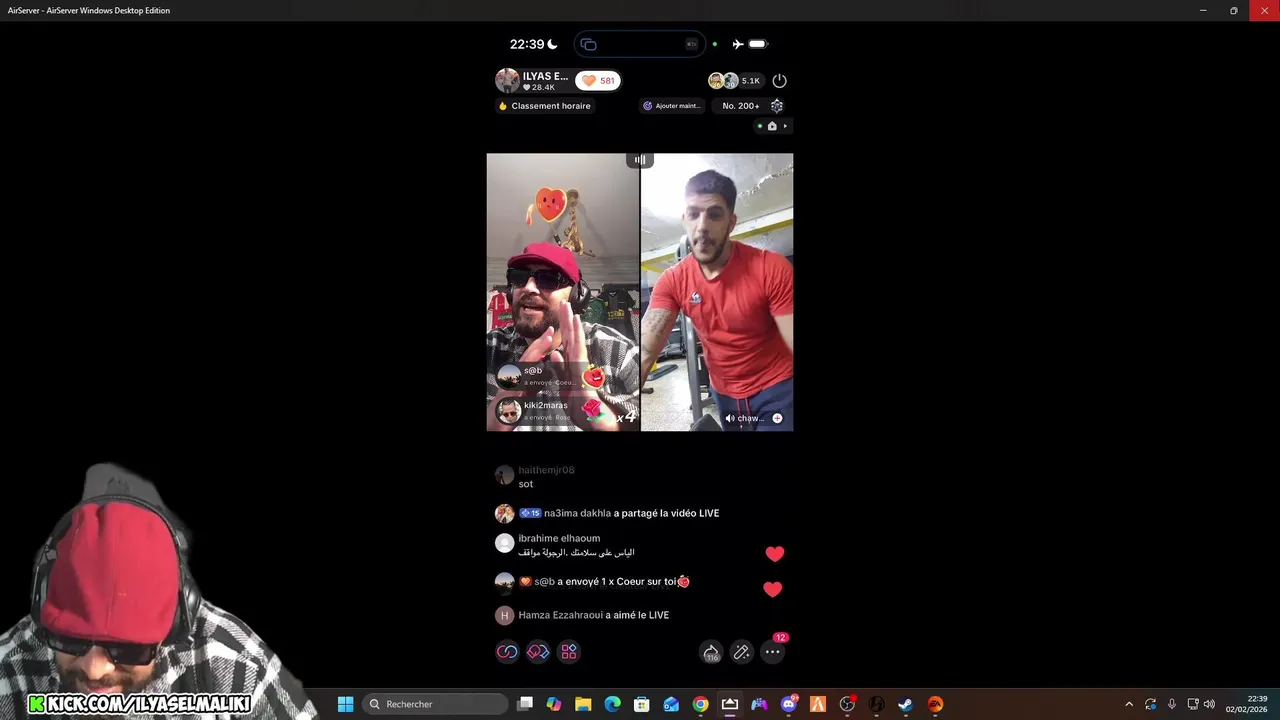Open the Windows Start menu

coord(345,704)
